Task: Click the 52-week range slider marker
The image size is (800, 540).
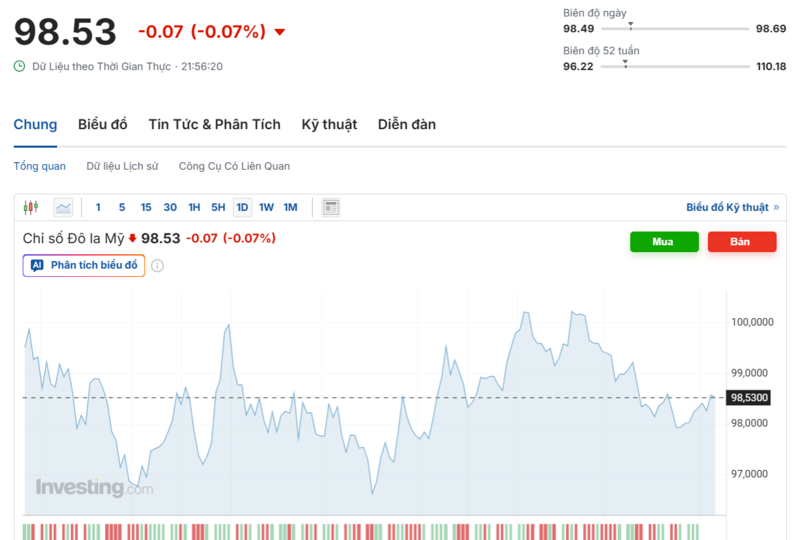Action: 625,62
